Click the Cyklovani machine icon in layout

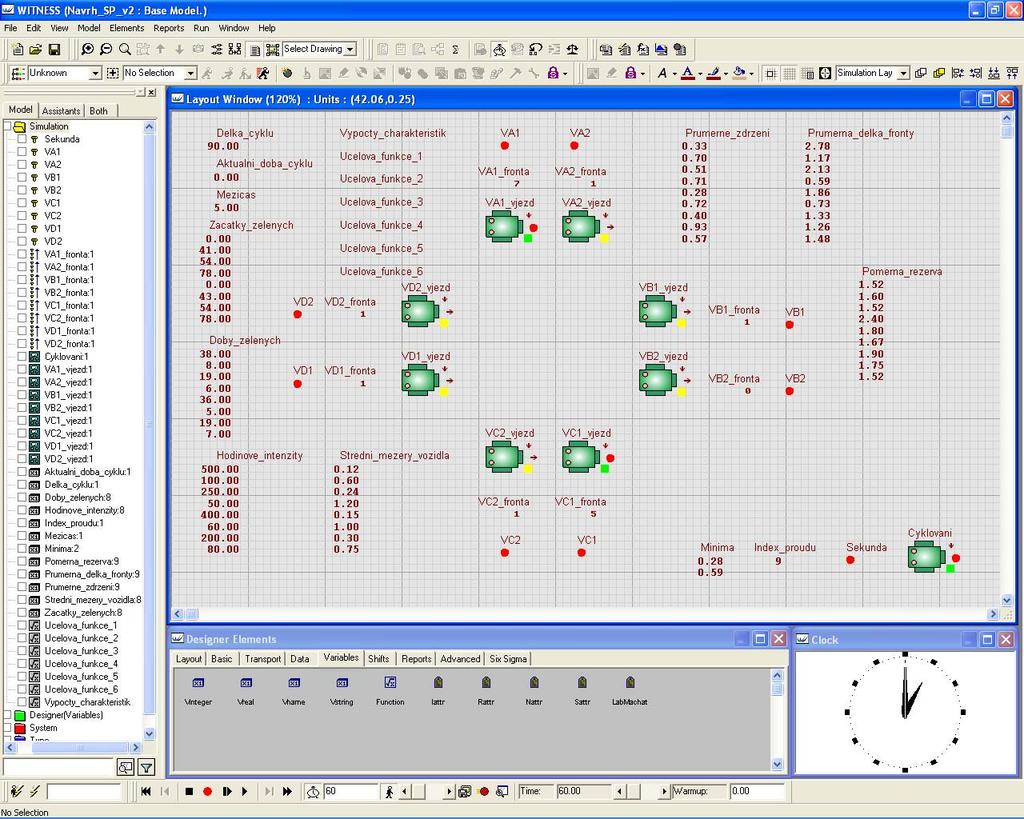[x=926, y=558]
